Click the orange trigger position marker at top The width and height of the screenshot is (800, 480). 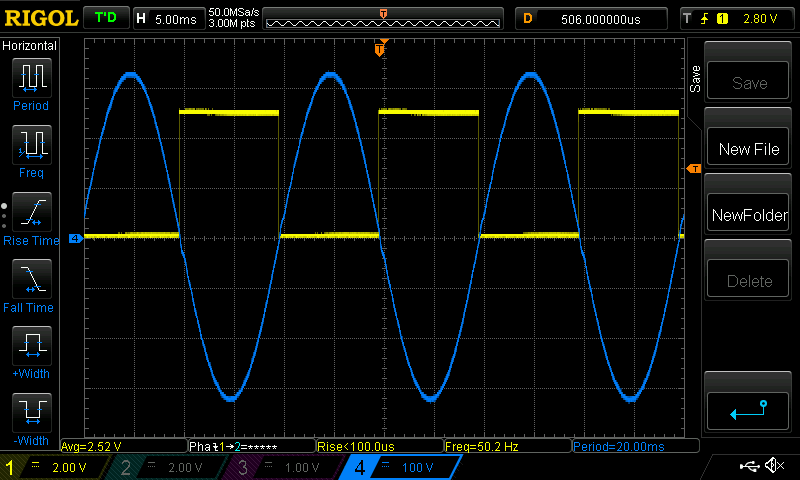(x=380, y=48)
